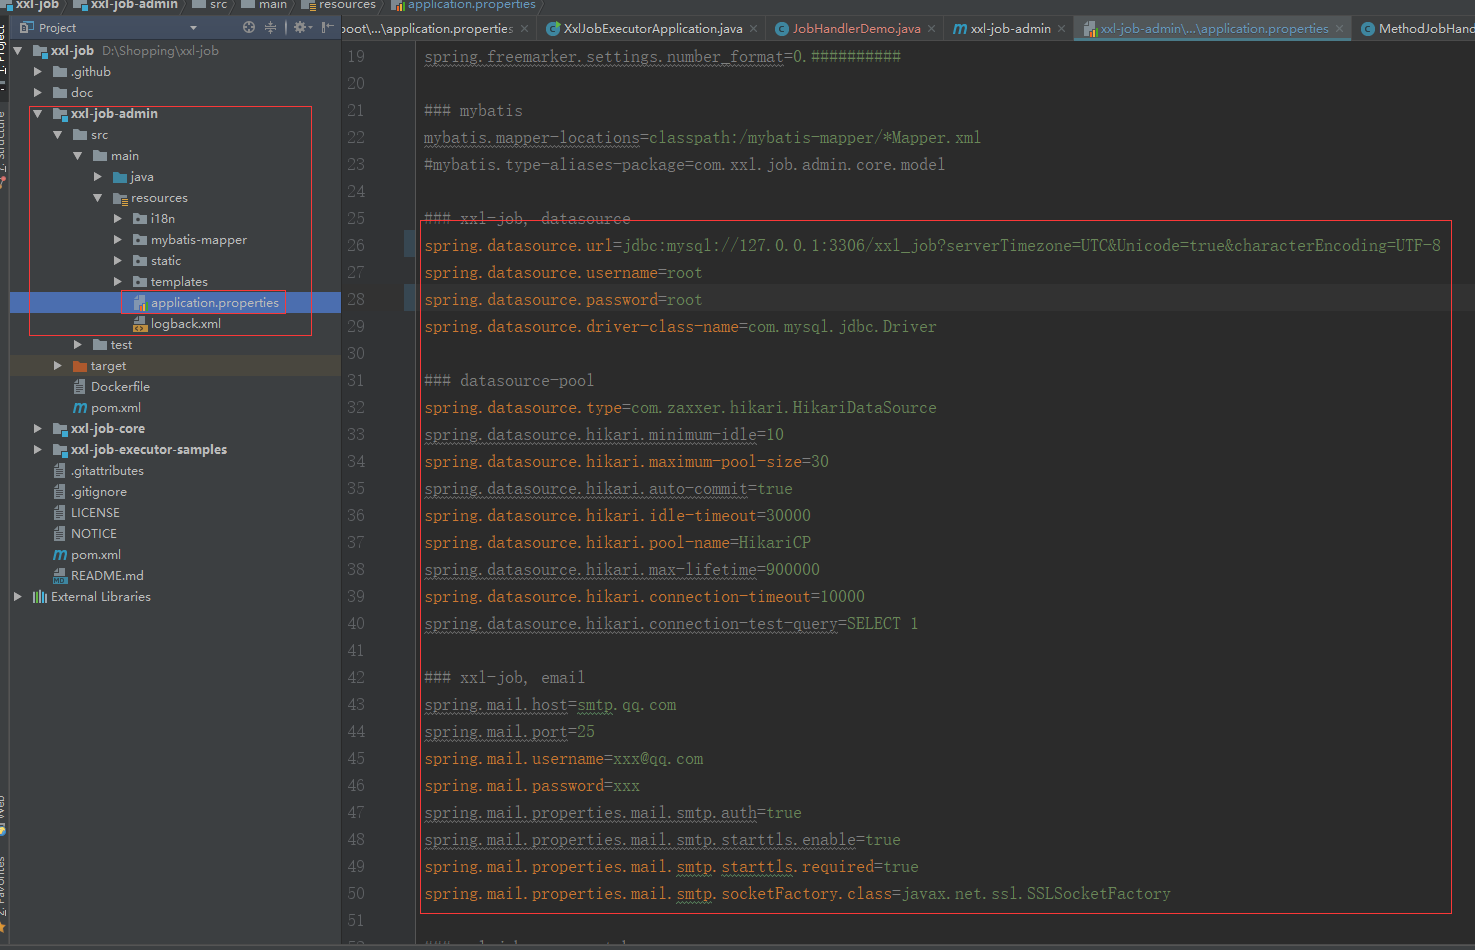This screenshot has height=950, width=1475.
Task: Expand the xxl-job-core module arrow
Action: [37, 428]
